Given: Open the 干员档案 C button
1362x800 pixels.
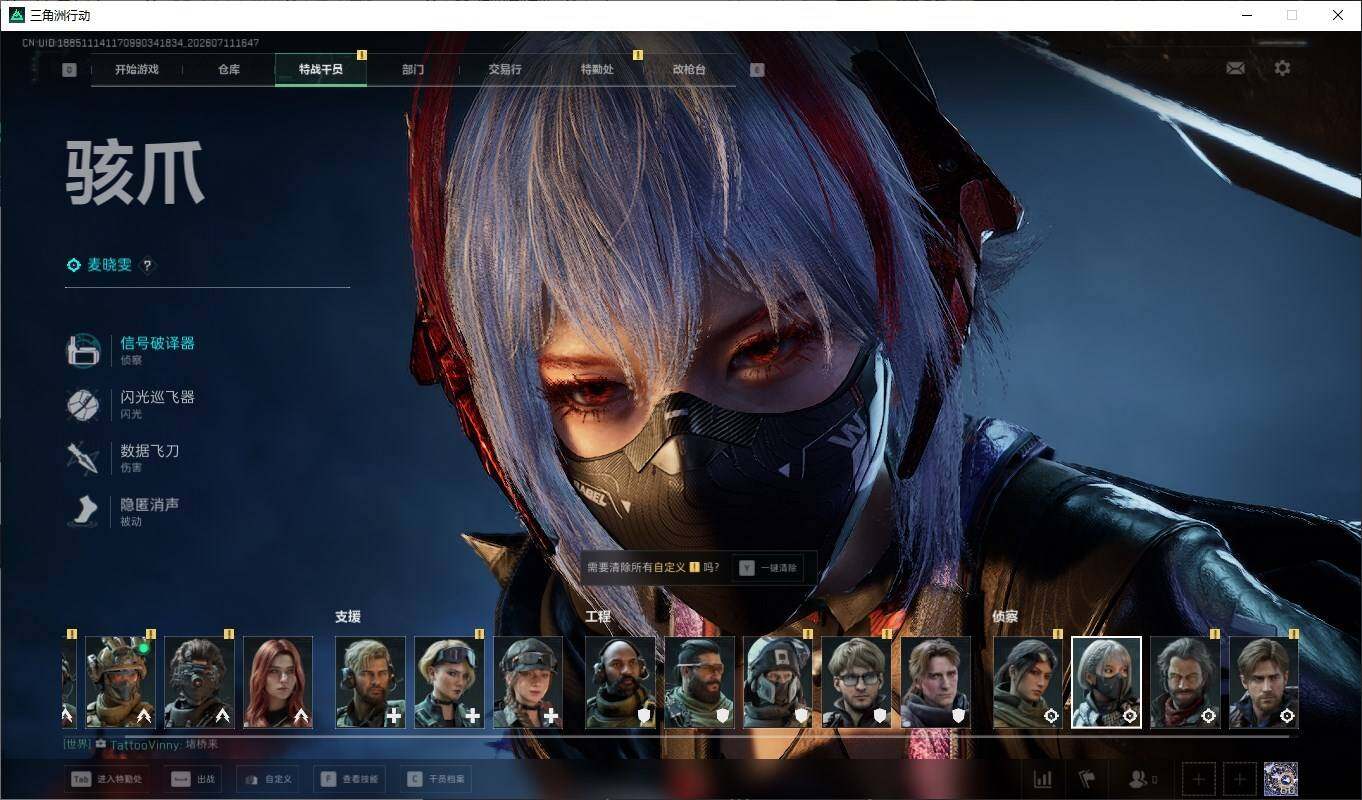Looking at the screenshot, I should point(435,779).
